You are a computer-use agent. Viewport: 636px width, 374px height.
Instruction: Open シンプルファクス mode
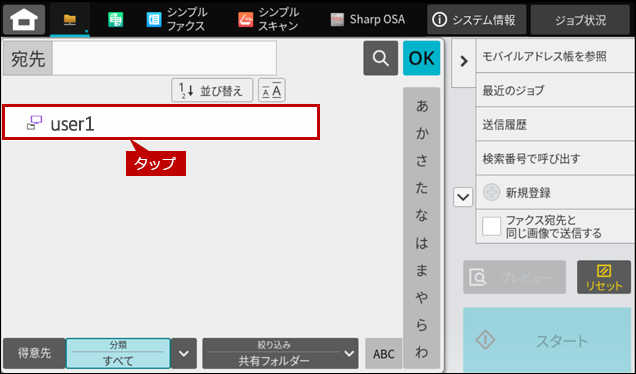point(177,19)
